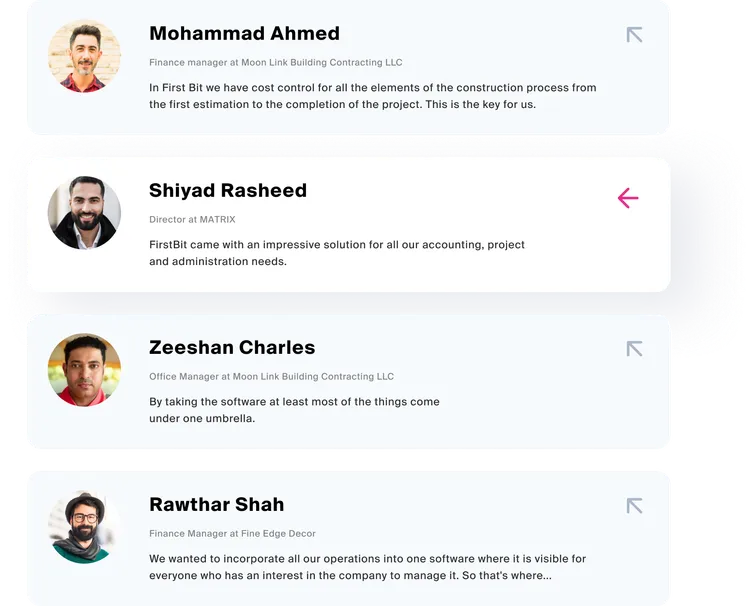Expand the truncated Rawthar Shah testimonial text
Viewport: 750px width, 606px height.
pos(367,567)
